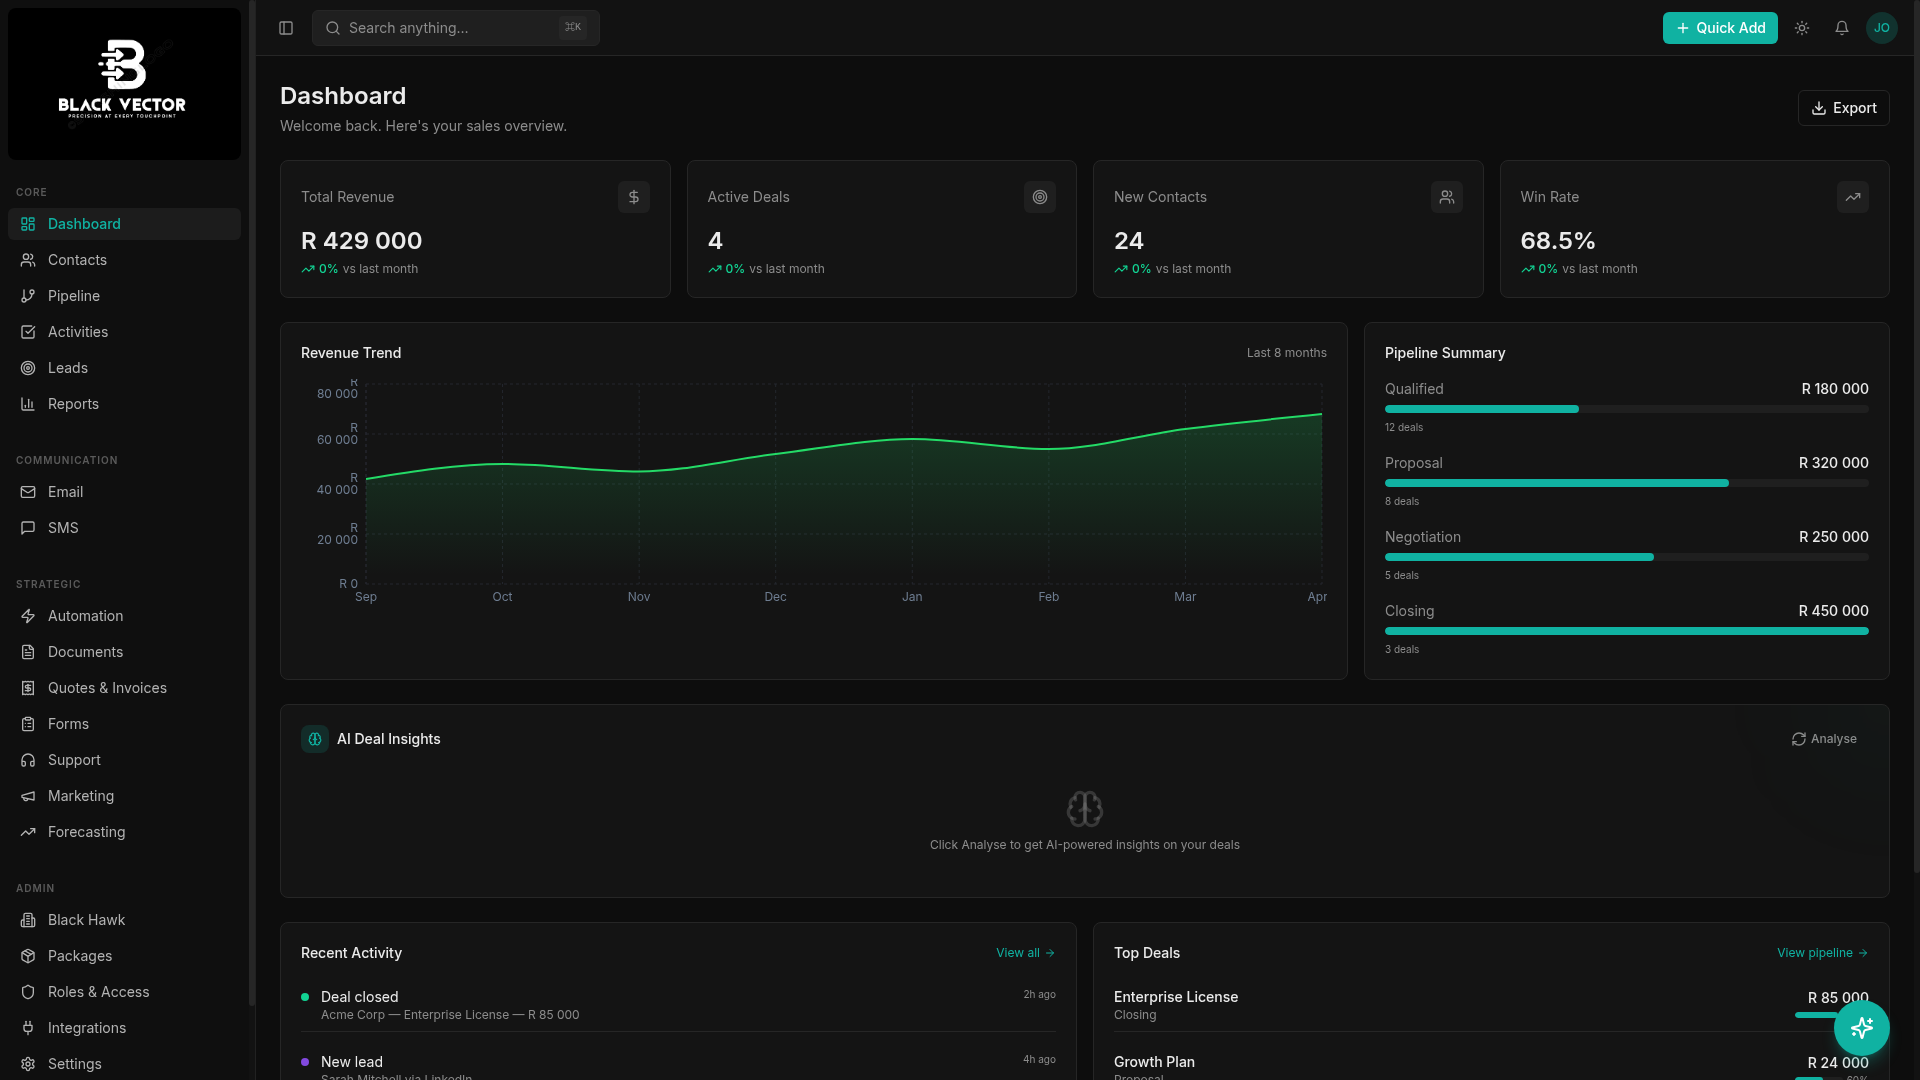Image resolution: width=1920 pixels, height=1080 pixels.
Task: Click the Total Revenue dollar icon
Action: tap(634, 197)
